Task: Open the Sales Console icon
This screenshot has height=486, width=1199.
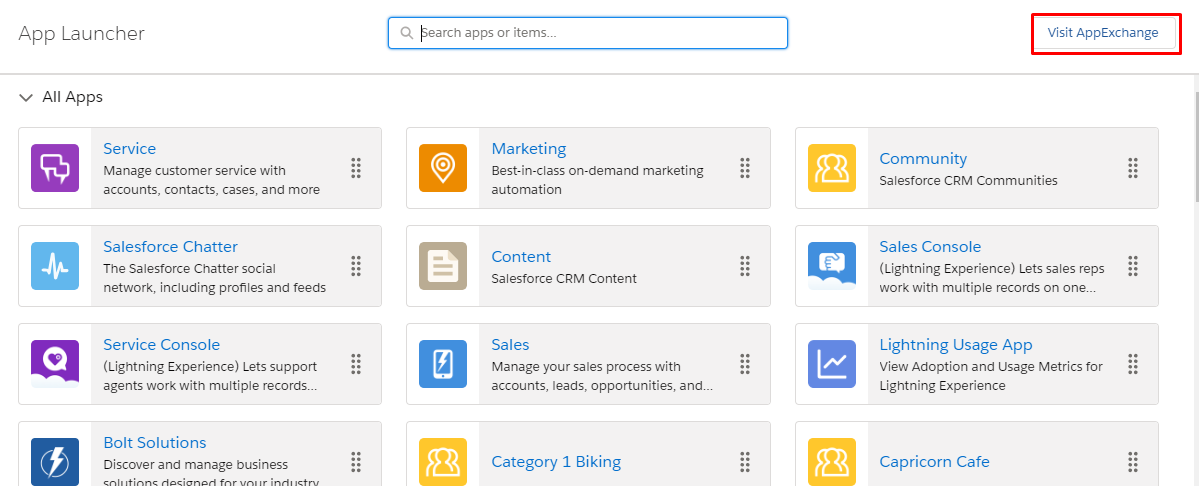Action: (x=832, y=266)
